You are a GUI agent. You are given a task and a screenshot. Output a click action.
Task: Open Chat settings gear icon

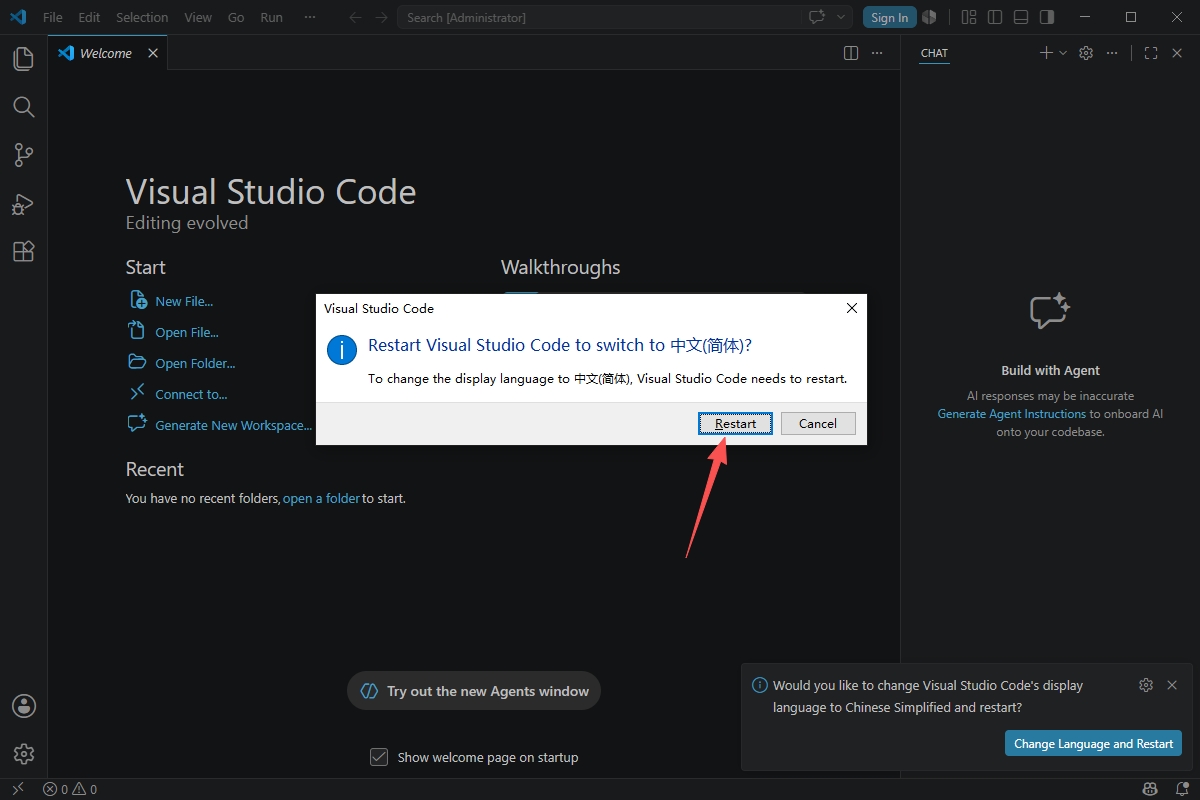click(1086, 53)
